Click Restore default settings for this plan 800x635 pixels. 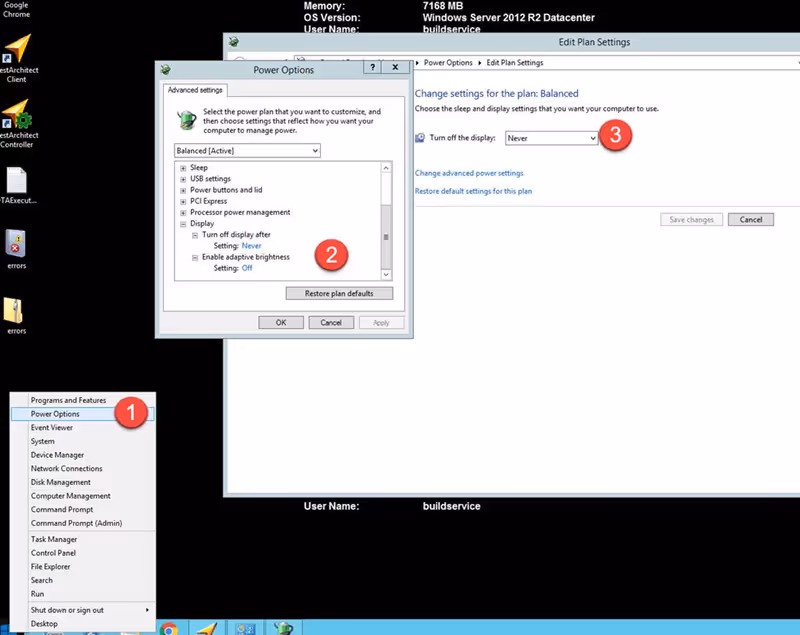(x=473, y=191)
